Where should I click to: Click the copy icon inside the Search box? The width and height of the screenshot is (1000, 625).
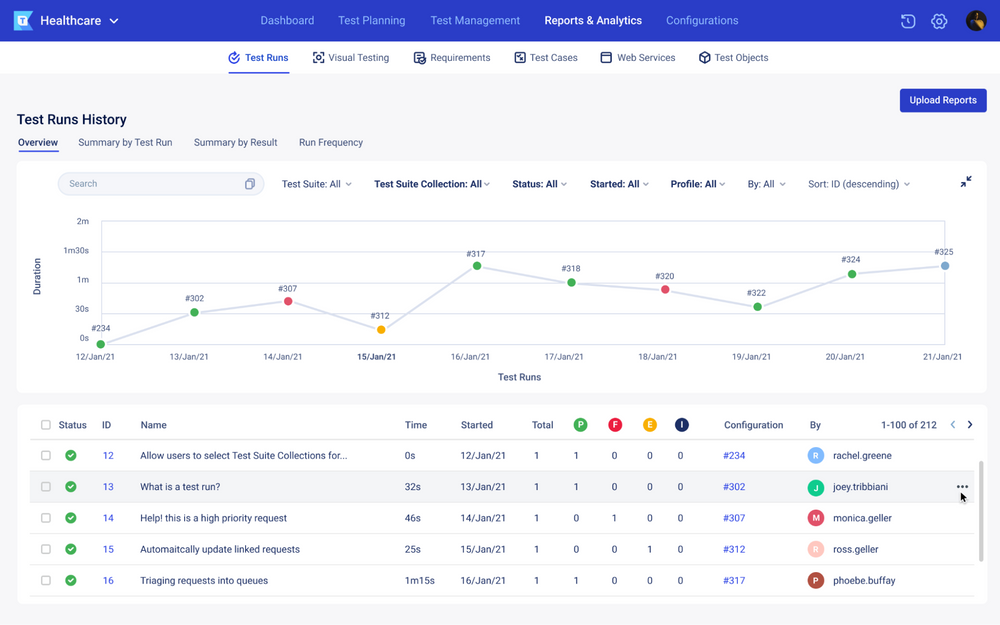pos(249,183)
